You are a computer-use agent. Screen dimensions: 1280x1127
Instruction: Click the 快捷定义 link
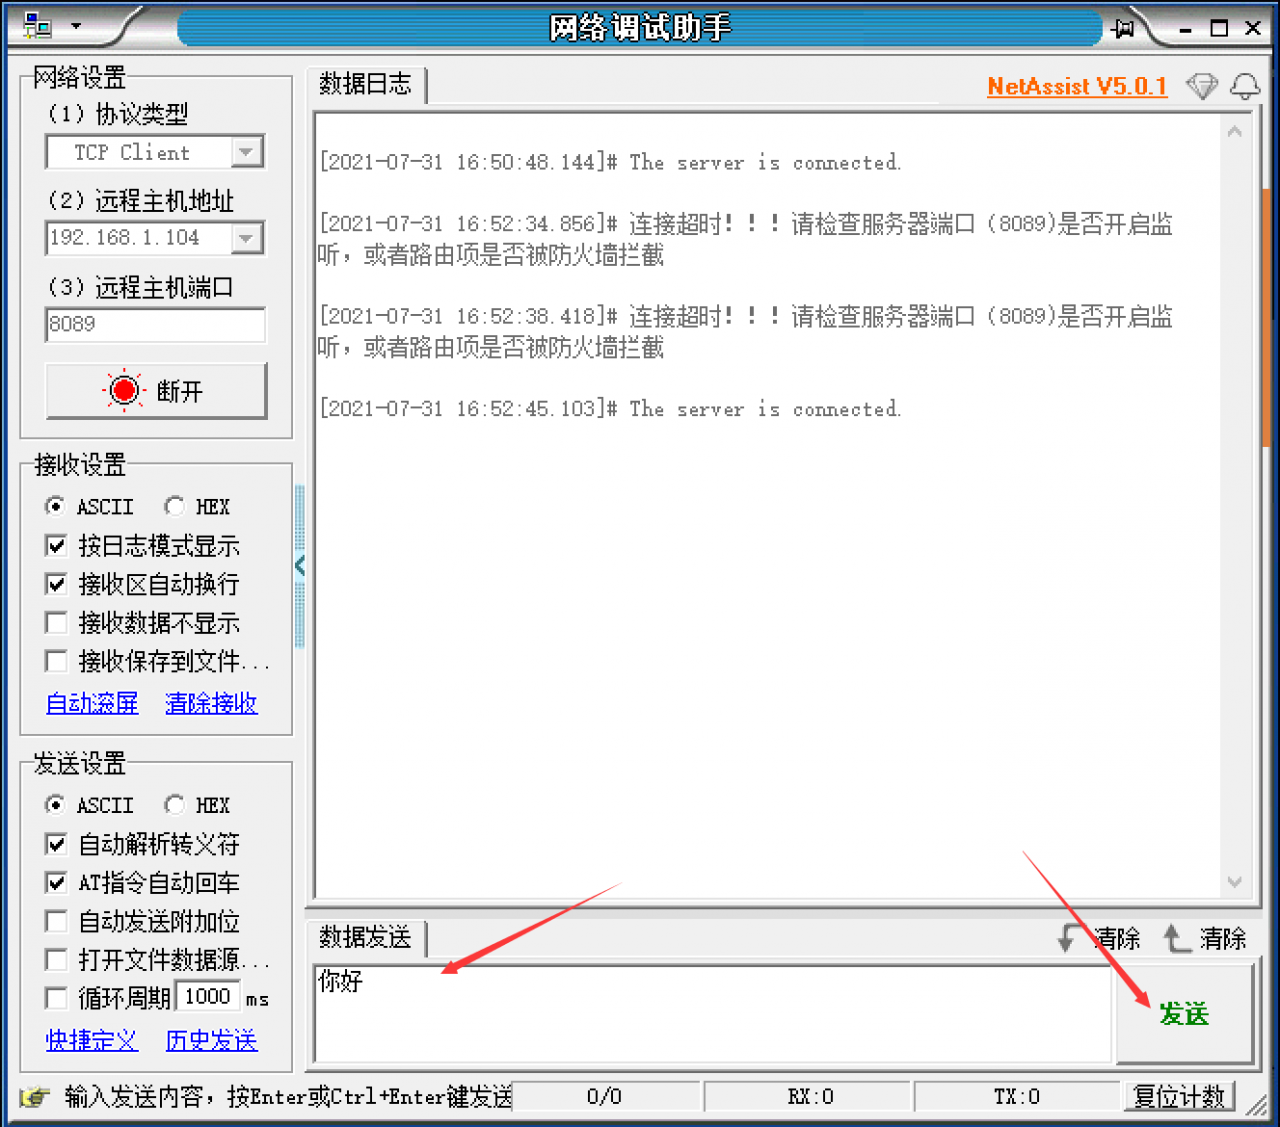point(92,1040)
